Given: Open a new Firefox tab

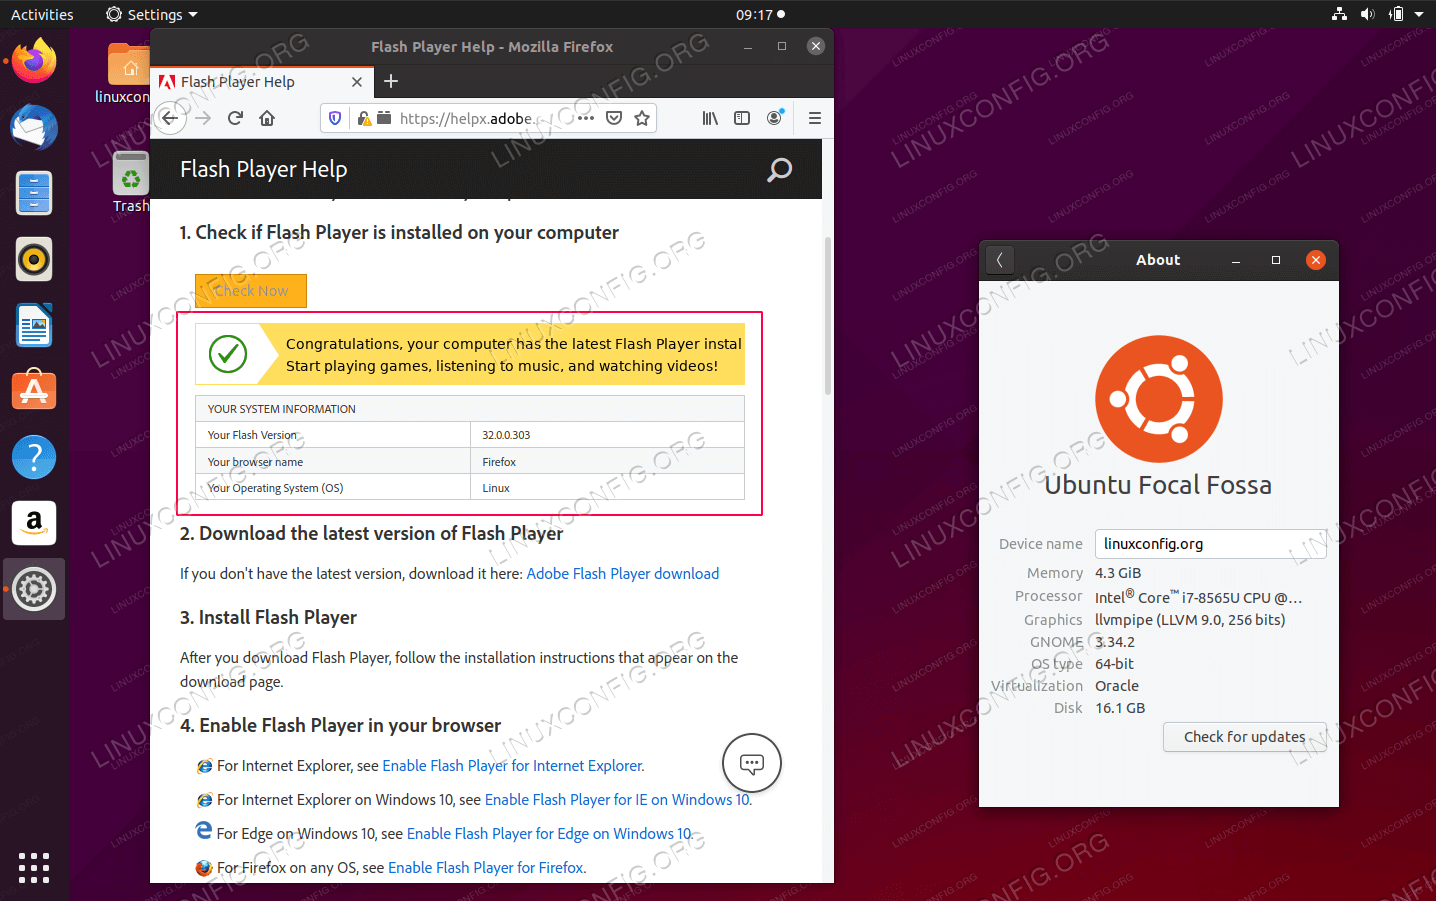Looking at the screenshot, I should (391, 81).
